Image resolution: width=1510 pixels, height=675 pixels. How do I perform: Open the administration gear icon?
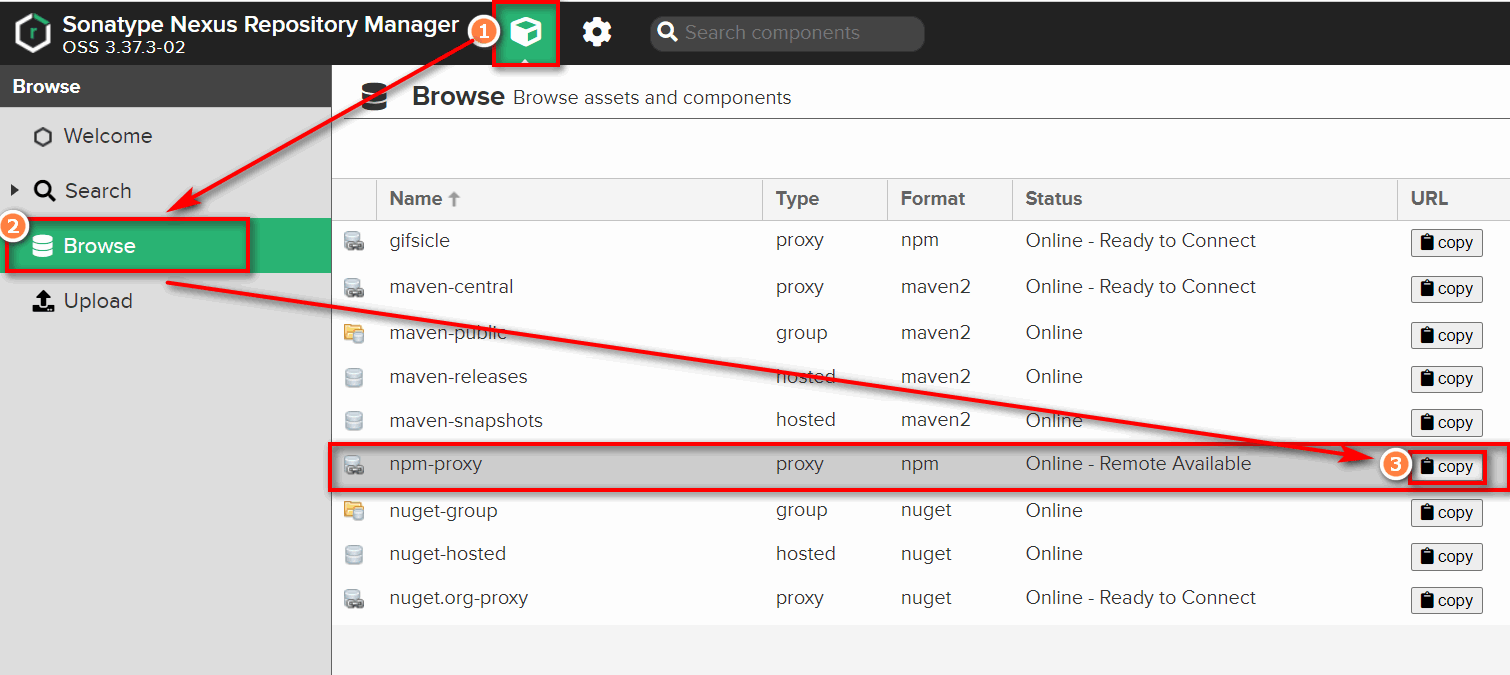tap(597, 33)
